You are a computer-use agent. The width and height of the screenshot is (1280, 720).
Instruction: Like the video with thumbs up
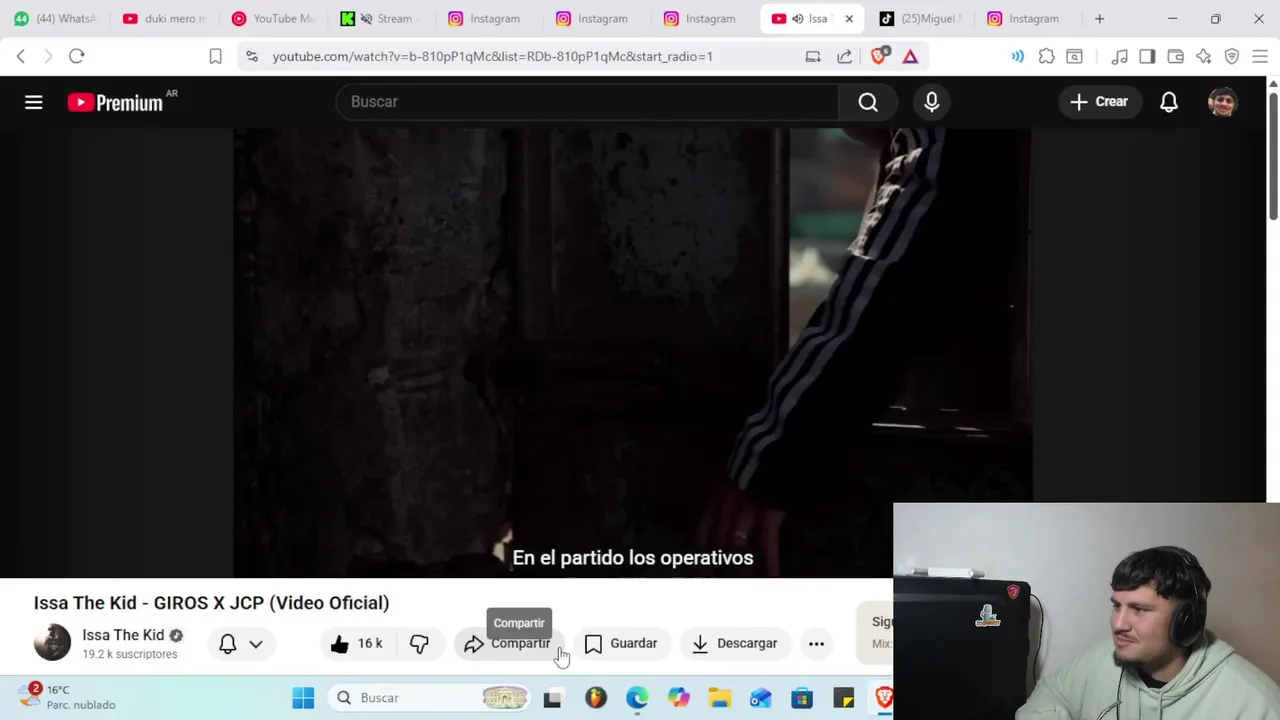(357, 644)
